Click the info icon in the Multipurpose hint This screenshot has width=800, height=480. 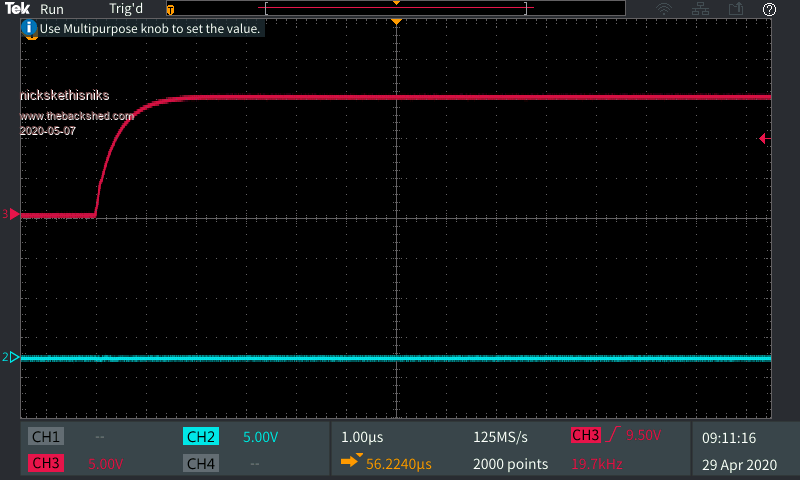tap(29, 29)
